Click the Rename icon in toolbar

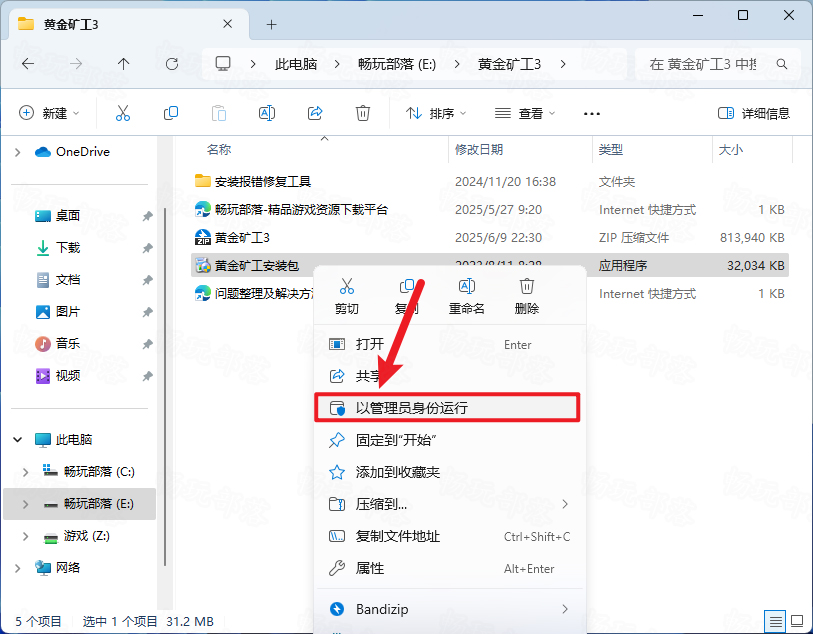coord(267,113)
